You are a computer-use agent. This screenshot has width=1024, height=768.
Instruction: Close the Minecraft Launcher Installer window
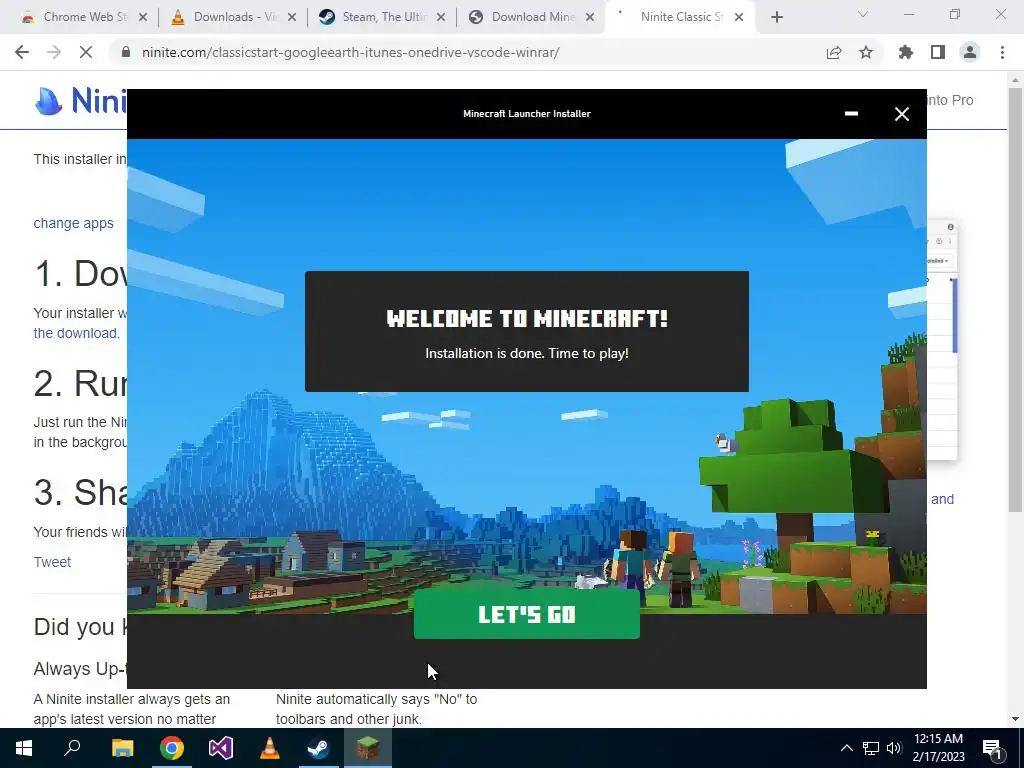click(x=902, y=114)
